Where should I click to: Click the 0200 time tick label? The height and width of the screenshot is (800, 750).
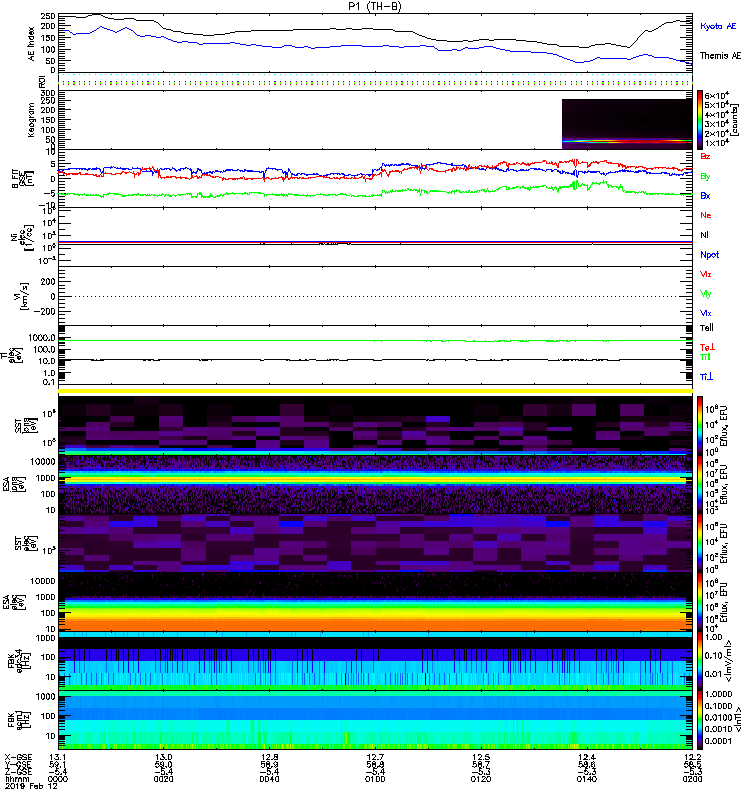pos(692,779)
